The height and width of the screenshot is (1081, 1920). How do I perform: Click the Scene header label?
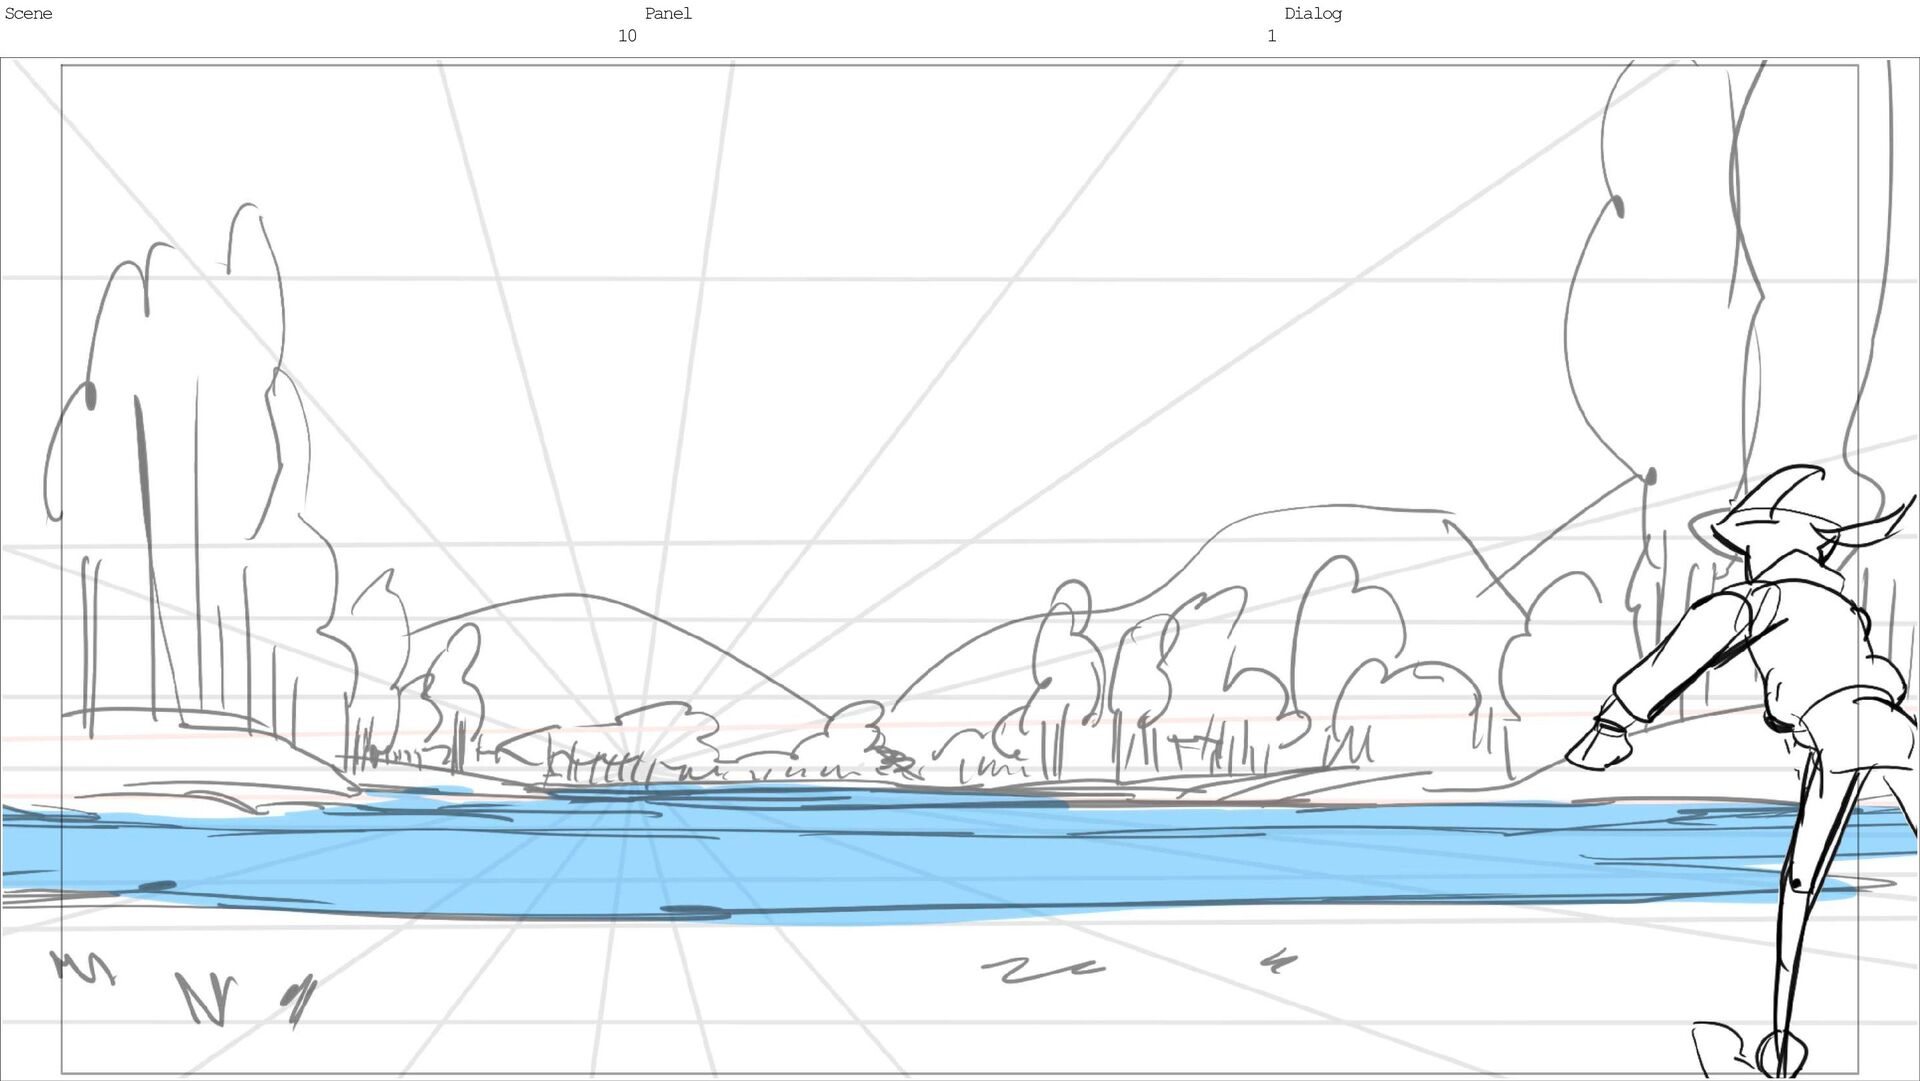point(28,14)
